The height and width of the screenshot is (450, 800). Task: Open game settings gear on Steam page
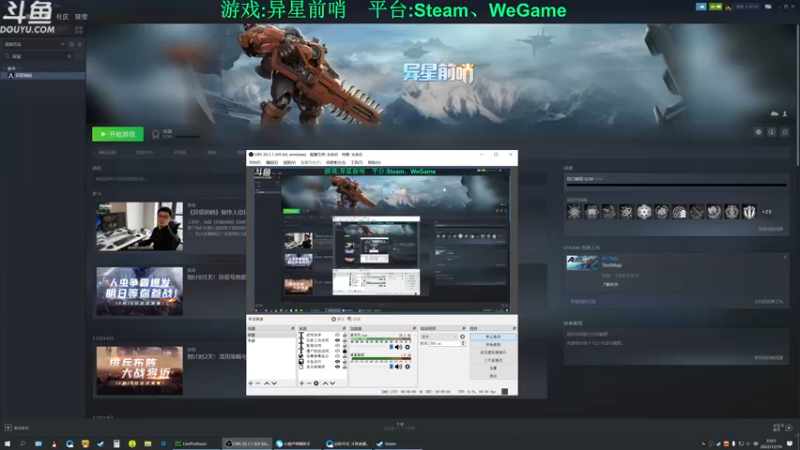[x=759, y=132]
